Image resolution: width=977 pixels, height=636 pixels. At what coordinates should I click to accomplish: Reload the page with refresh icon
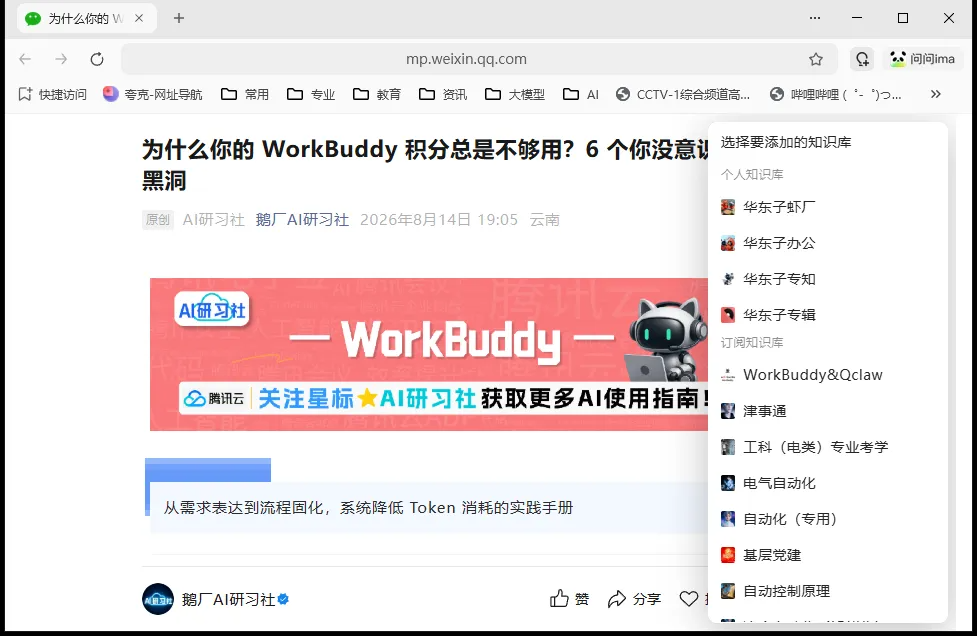click(x=97, y=59)
